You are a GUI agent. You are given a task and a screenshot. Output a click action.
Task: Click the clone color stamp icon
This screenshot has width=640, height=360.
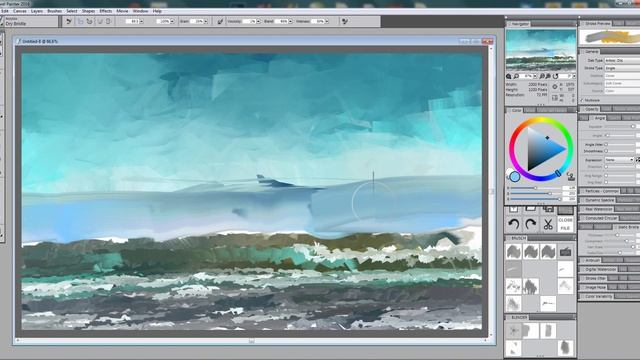[x=571, y=176]
